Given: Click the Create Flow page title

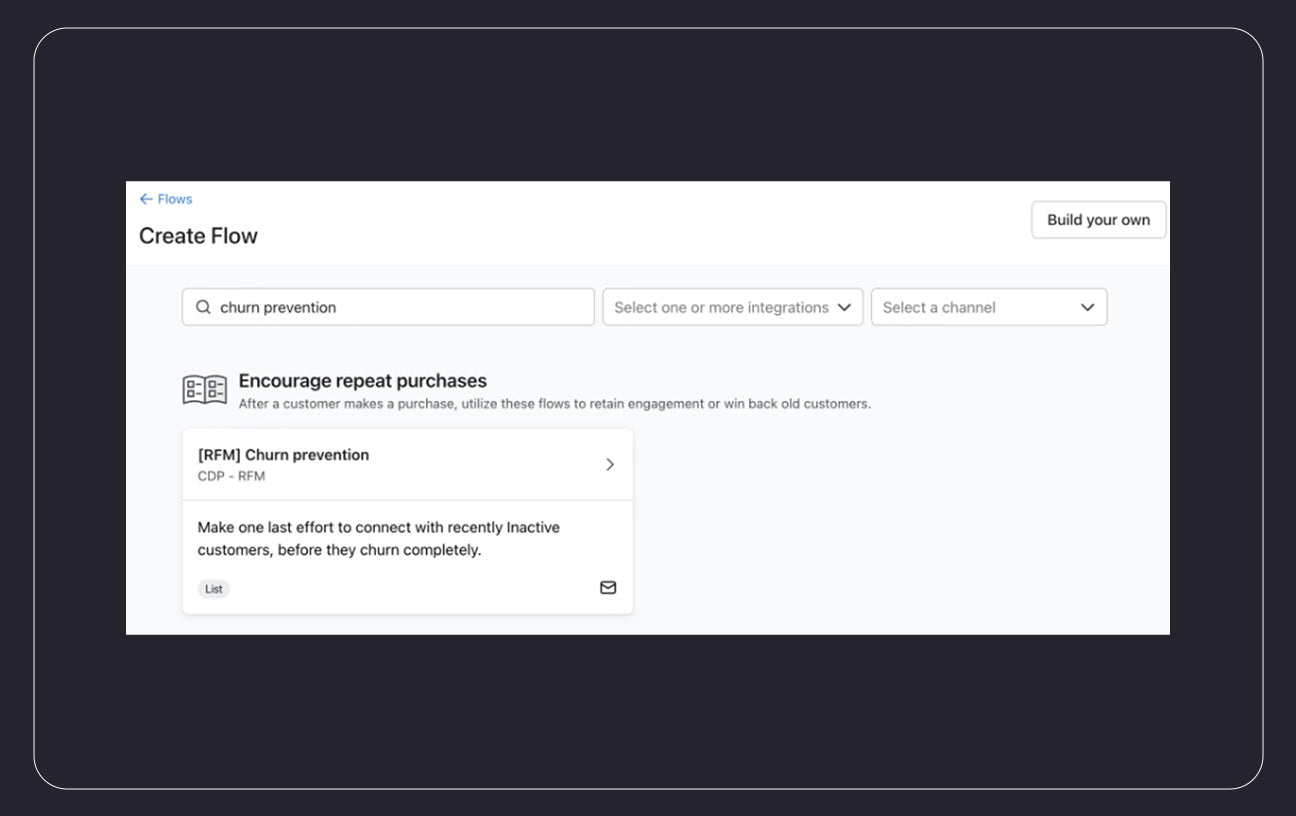Looking at the screenshot, I should [x=198, y=236].
